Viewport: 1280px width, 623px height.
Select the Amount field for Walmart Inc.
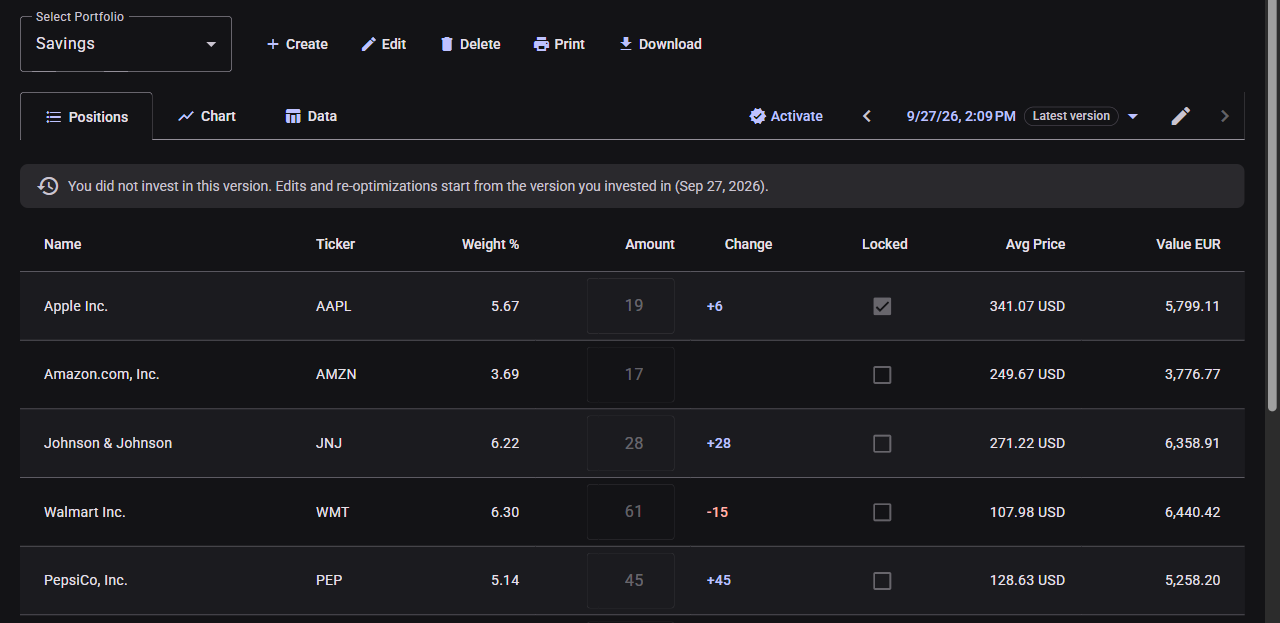(x=631, y=512)
